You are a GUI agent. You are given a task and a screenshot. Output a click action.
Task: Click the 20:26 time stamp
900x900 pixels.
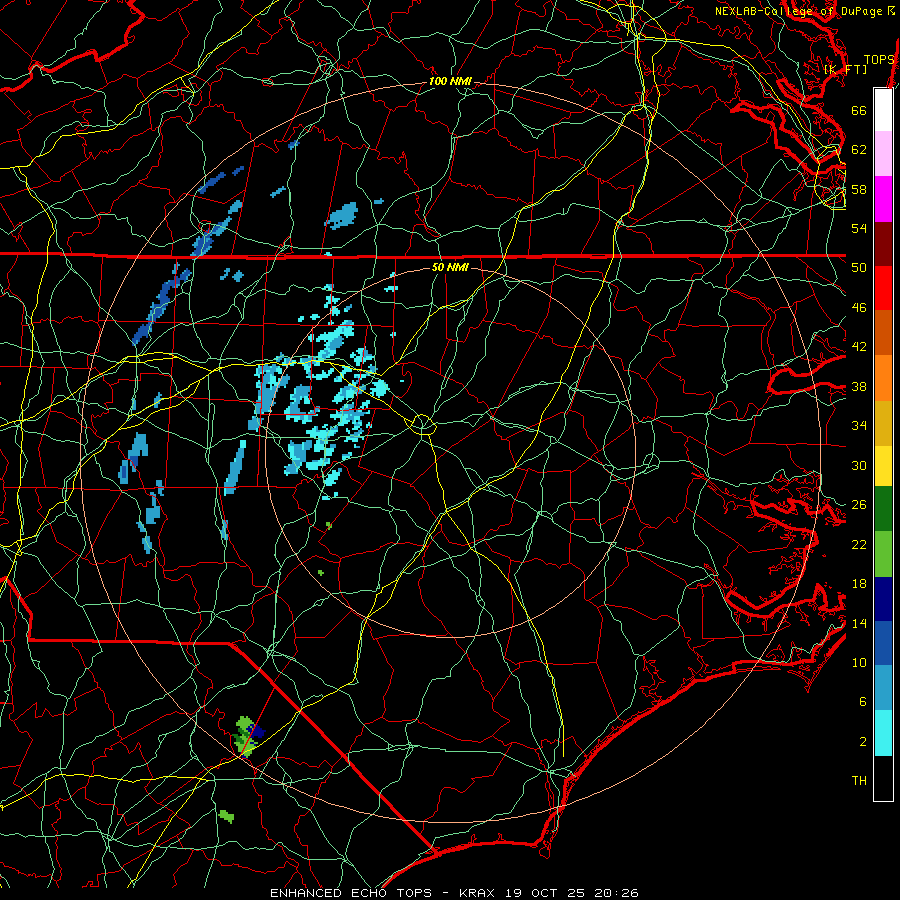pyautogui.click(x=616, y=893)
